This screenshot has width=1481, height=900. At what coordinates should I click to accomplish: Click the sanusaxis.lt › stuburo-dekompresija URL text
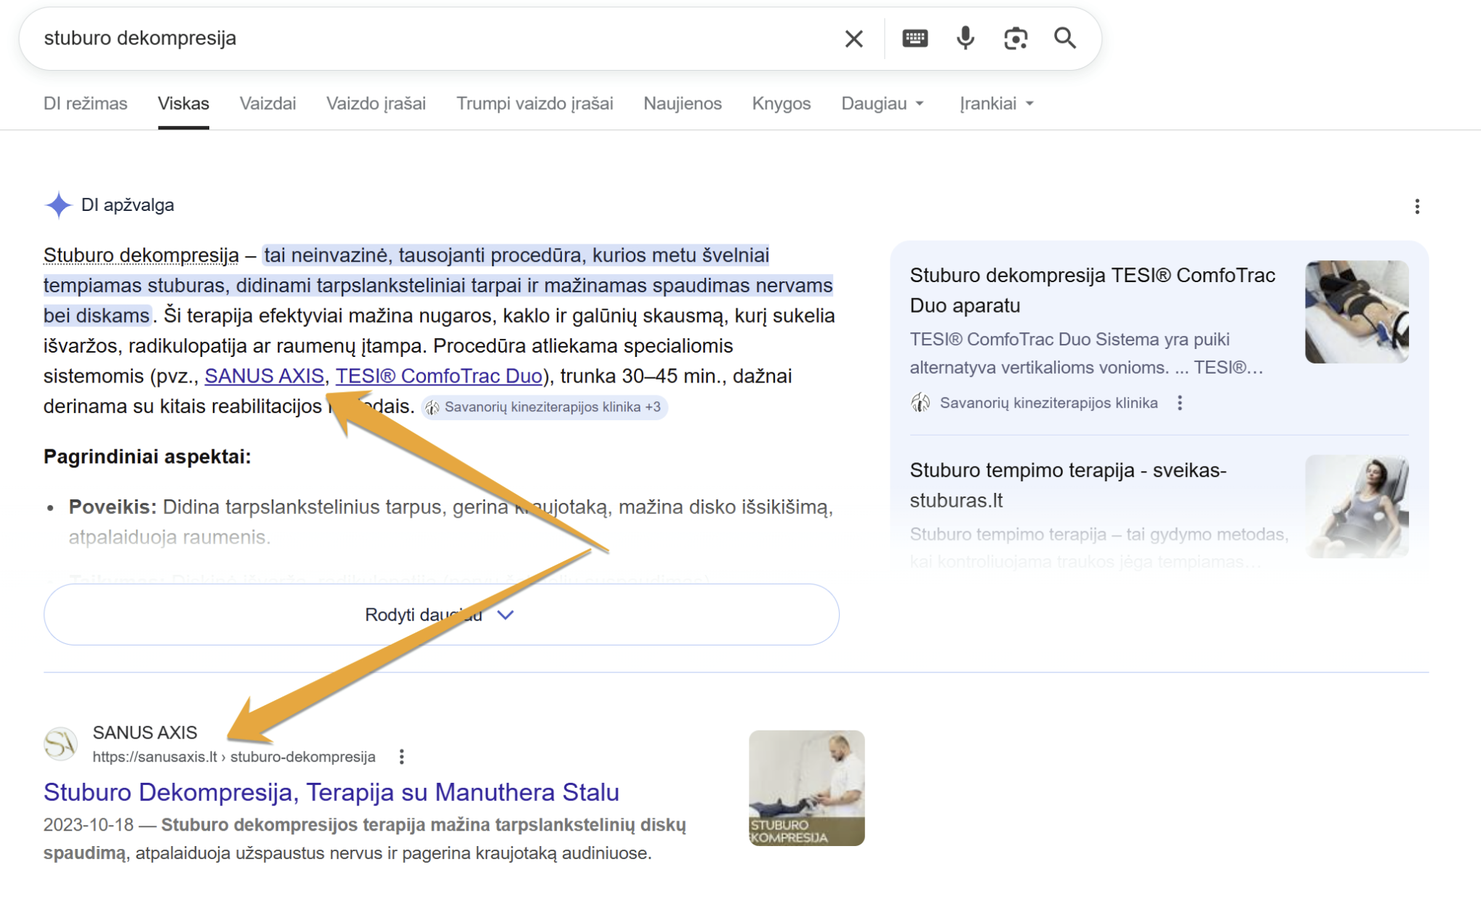tap(234, 757)
